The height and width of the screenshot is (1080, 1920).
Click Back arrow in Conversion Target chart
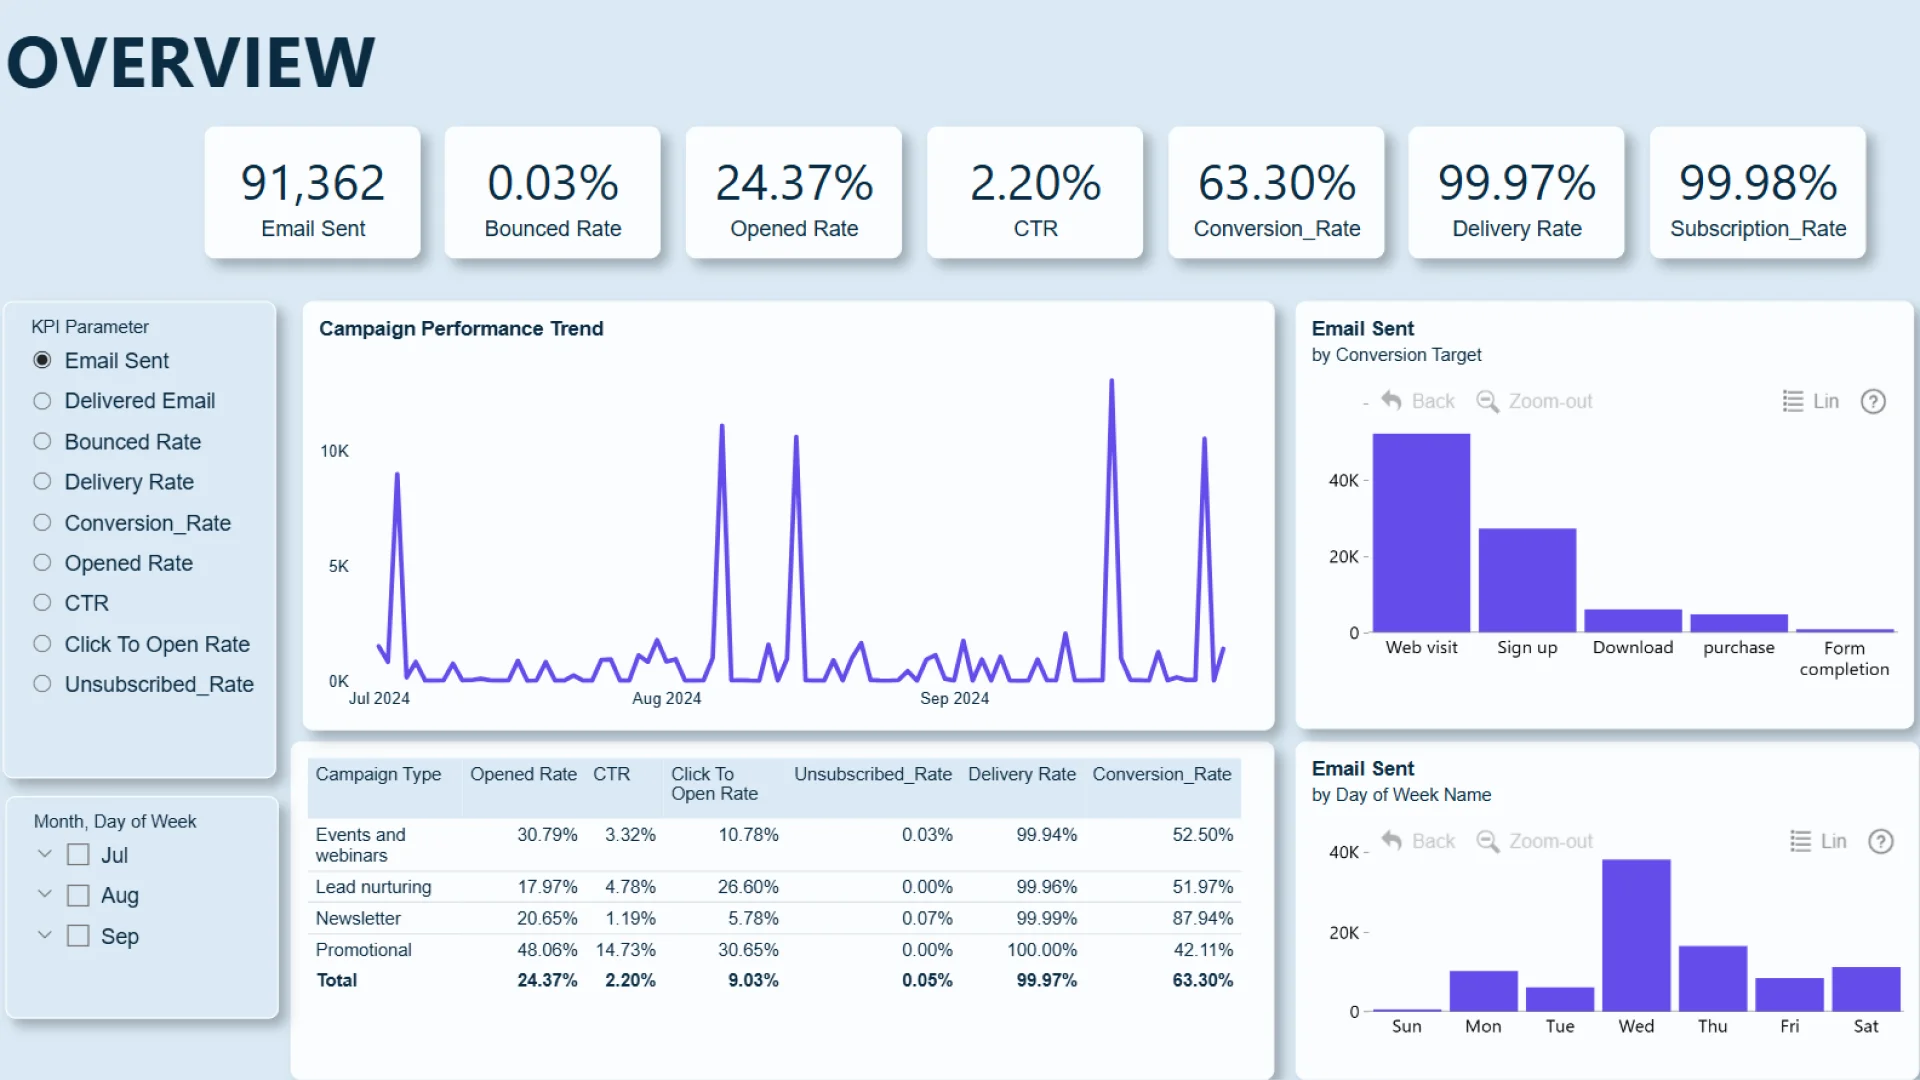coord(1391,401)
